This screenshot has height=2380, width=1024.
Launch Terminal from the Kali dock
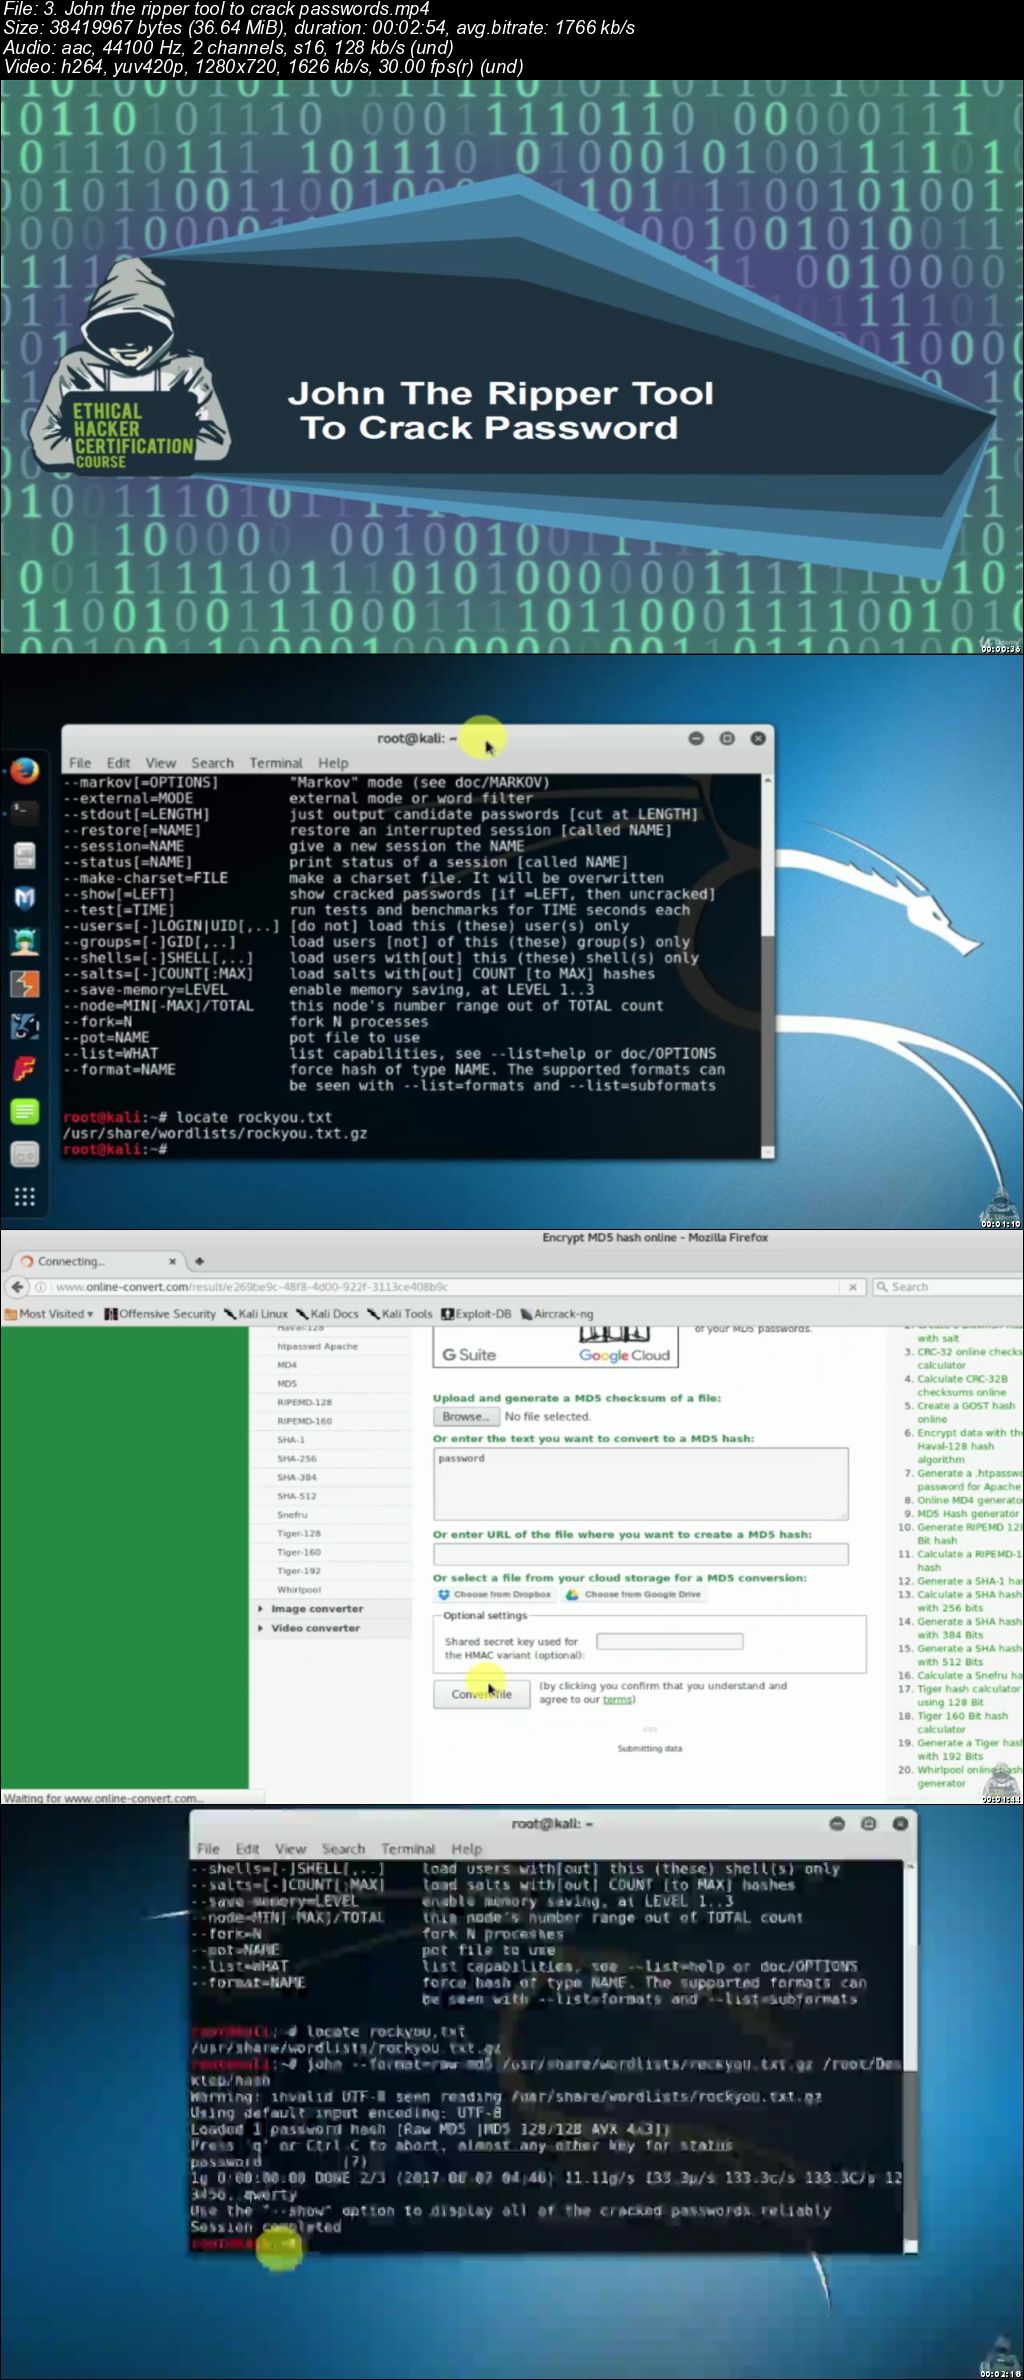coord(24,811)
